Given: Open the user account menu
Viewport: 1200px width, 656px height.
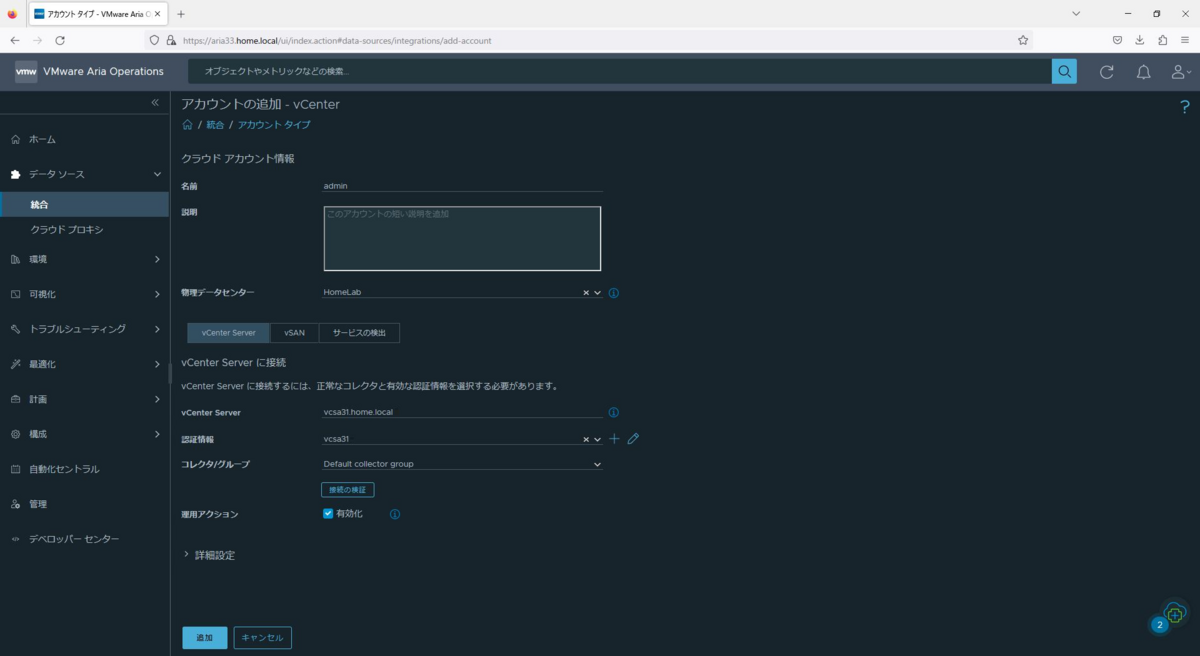Looking at the screenshot, I should (1181, 72).
